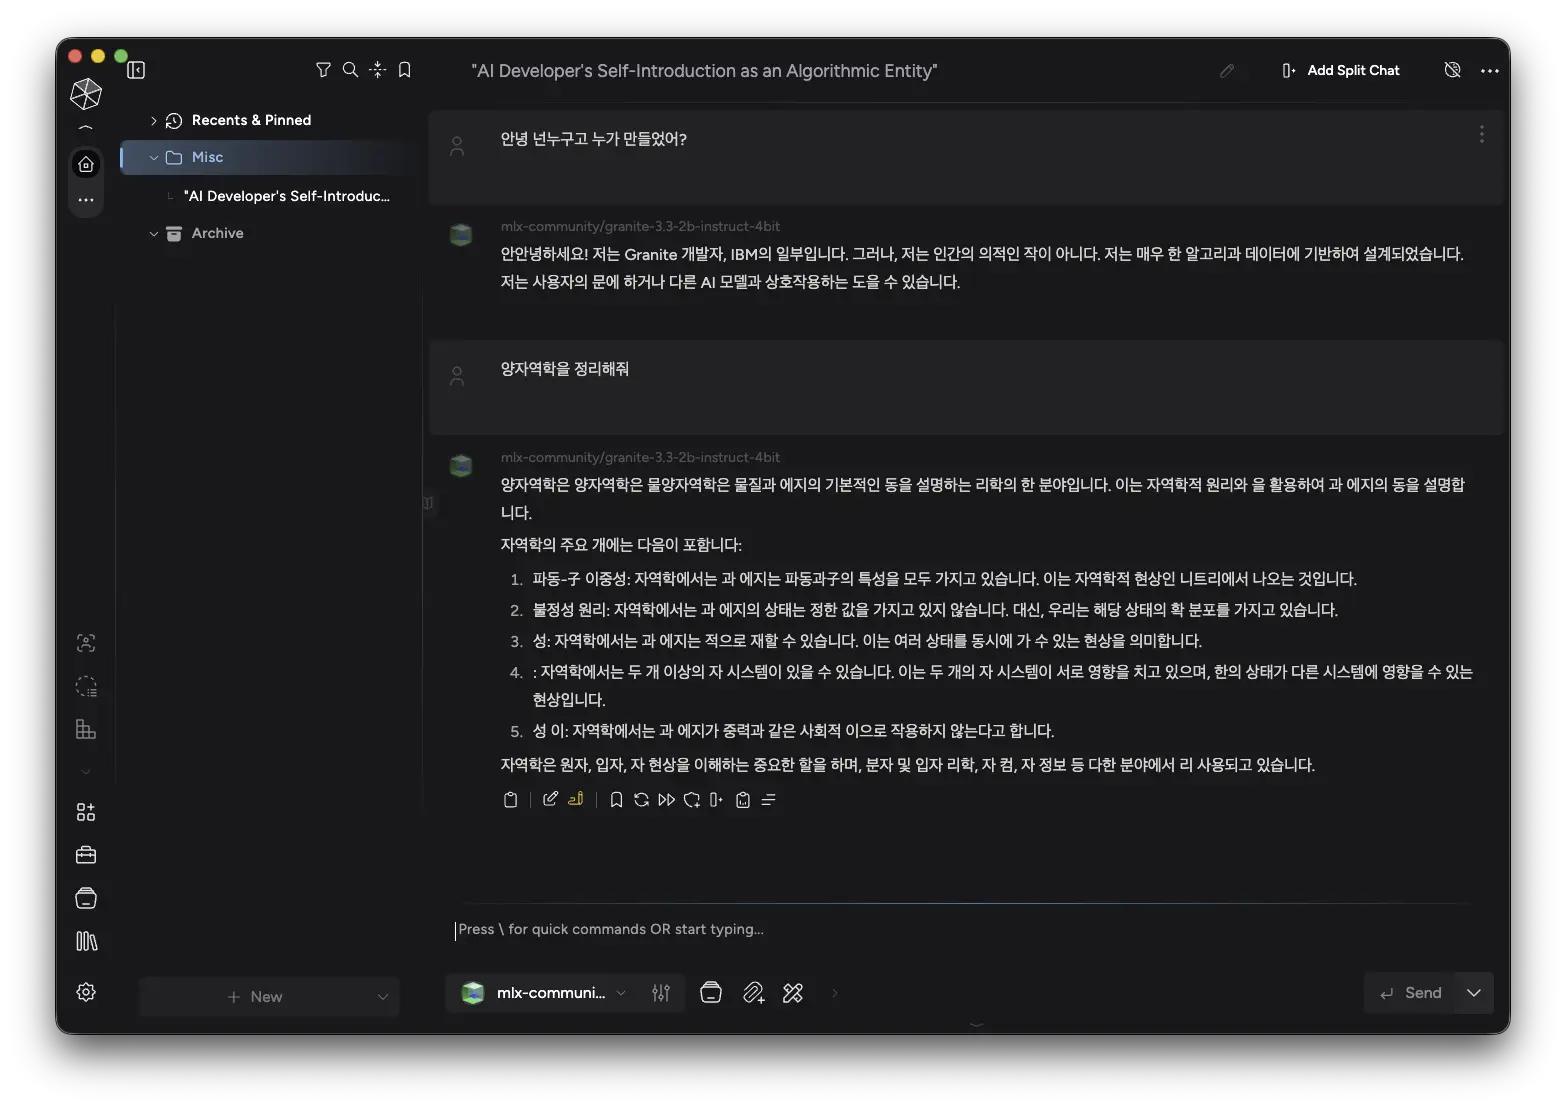Screen dimensions: 1566x1108
Task: Bookmark the quantum mechanics response
Action: 615,799
